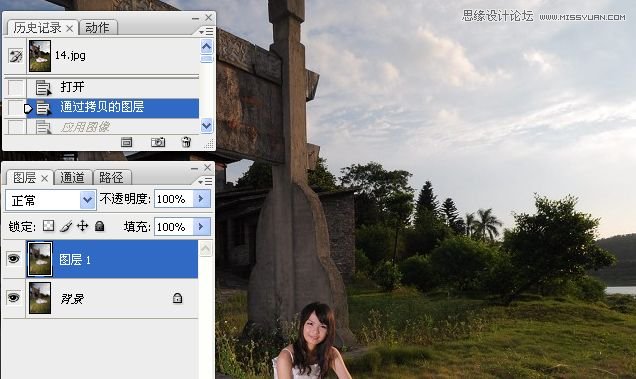
Task: Close the 图层 tab with its x
Action: point(45,179)
